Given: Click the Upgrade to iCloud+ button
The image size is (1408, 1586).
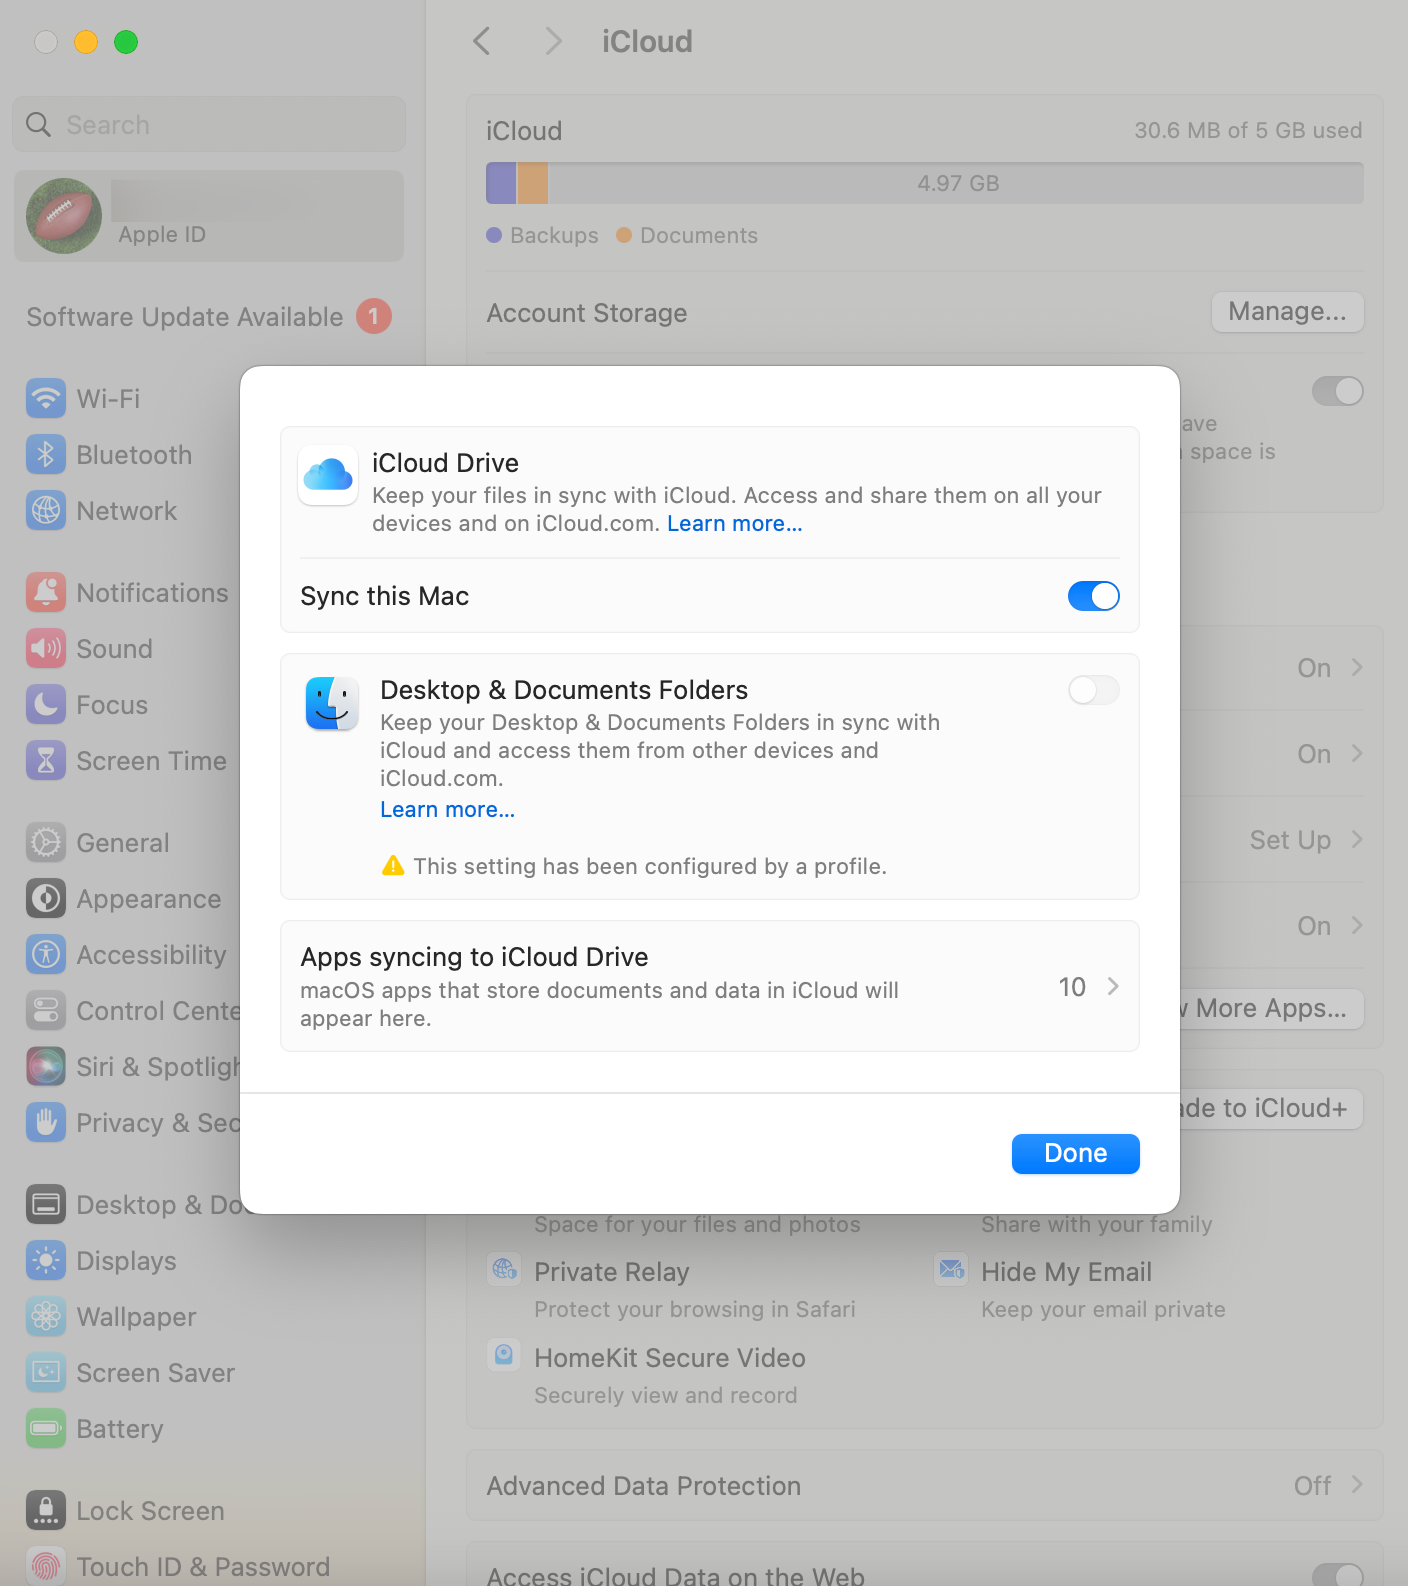Looking at the screenshot, I should coord(1271,1108).
